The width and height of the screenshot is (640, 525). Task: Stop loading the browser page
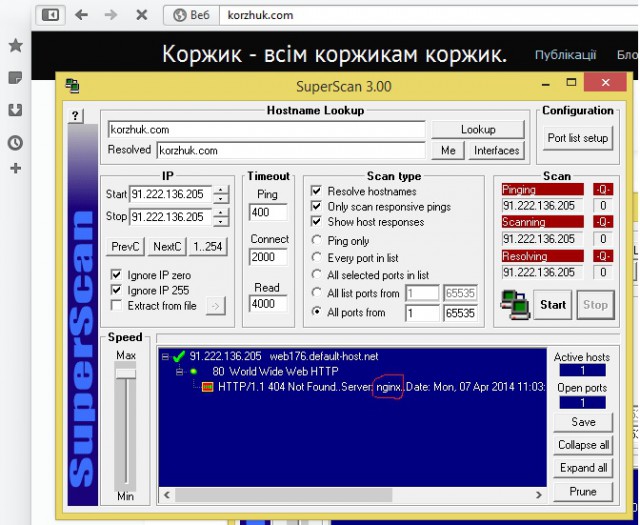coord(142,15)
